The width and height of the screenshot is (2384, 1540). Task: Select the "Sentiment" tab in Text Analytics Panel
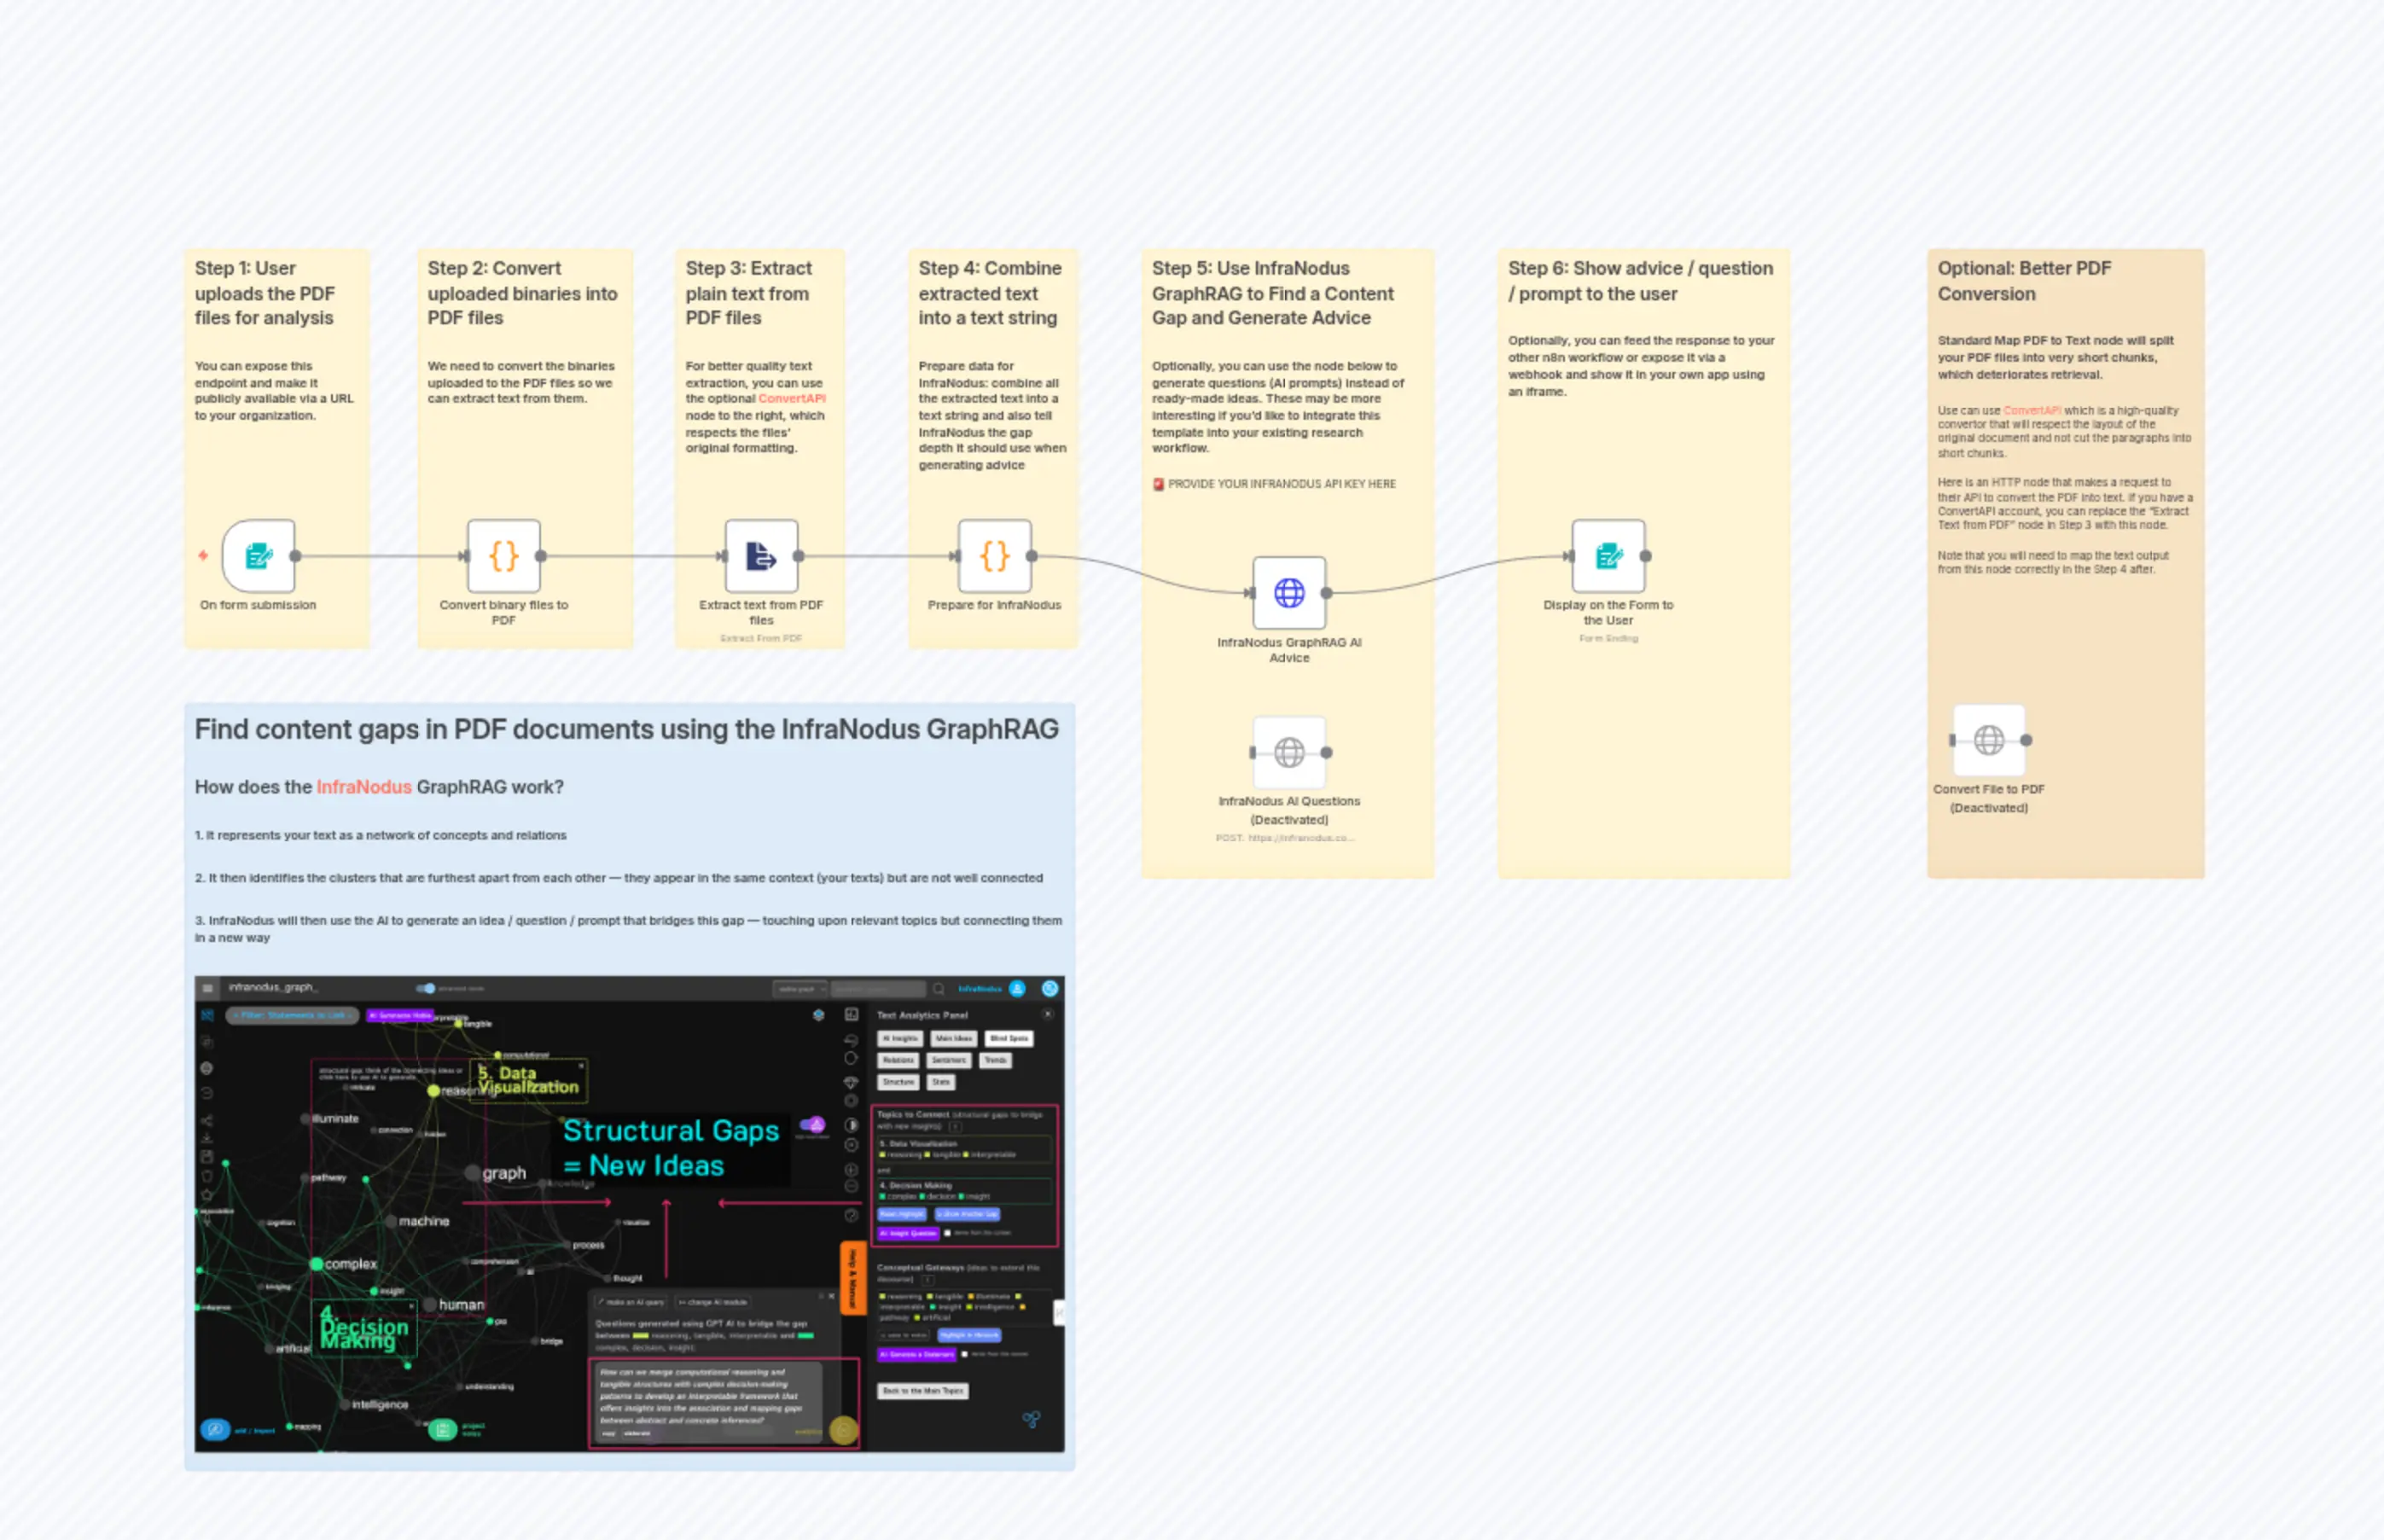(949, 1061)
